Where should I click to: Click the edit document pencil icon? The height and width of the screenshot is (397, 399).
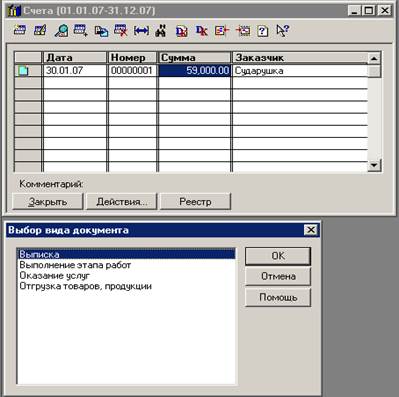click(x=40, y=30)
